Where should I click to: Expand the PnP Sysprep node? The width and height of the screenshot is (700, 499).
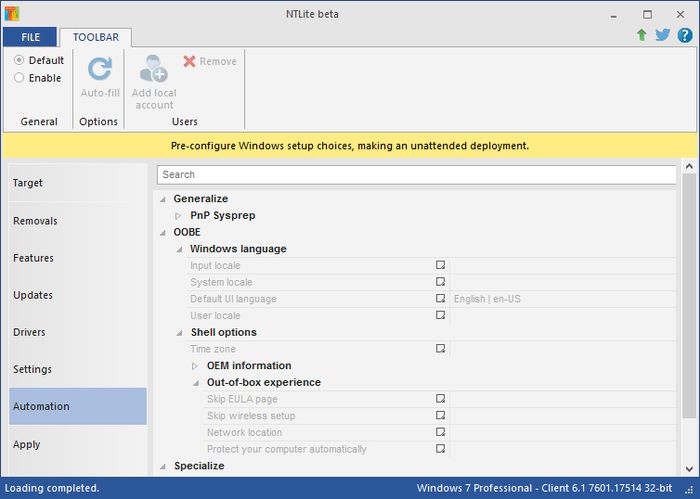(178, 215)
